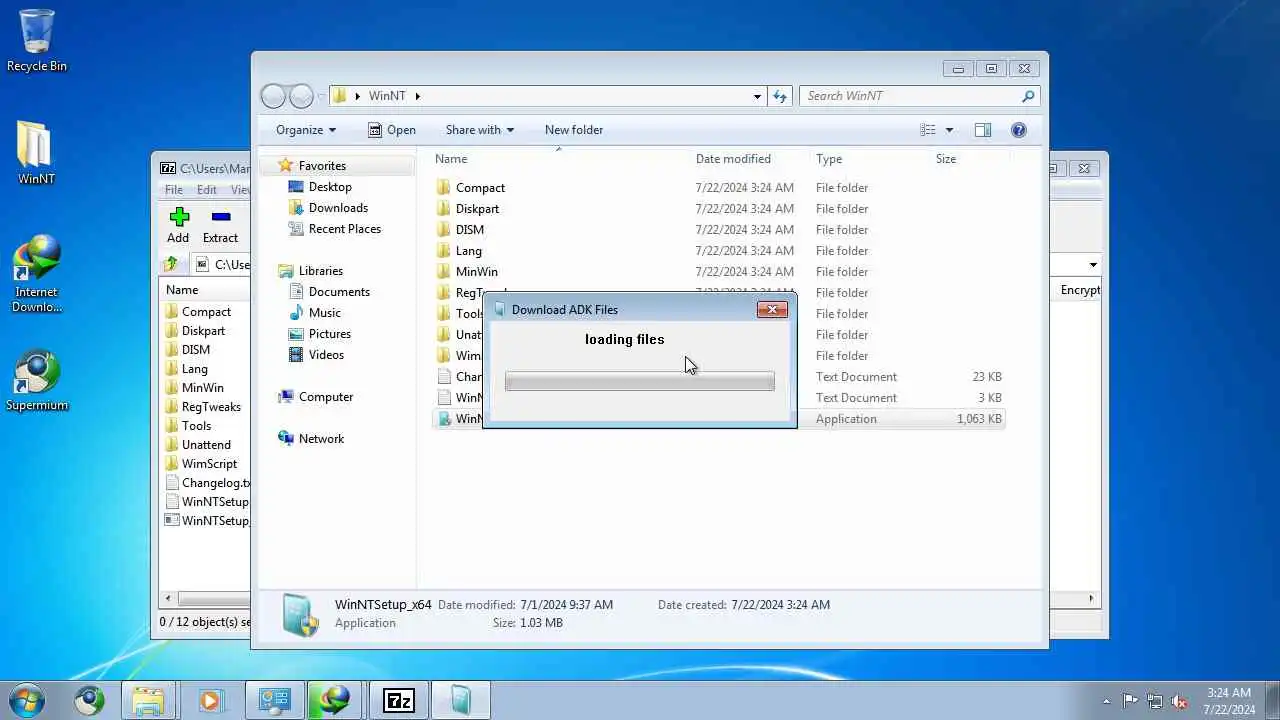Select Recent Places in navigation pane

click(334, 229)
